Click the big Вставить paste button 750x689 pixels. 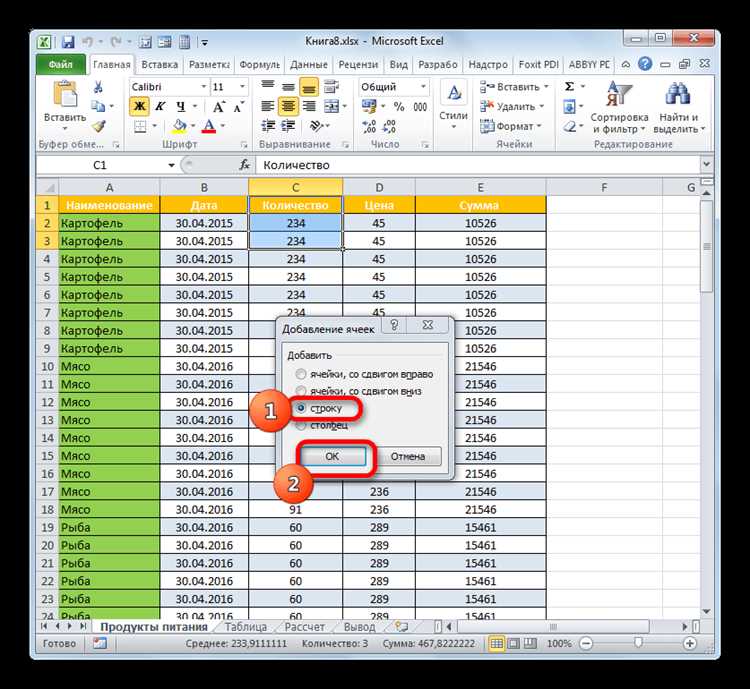coord(65,106)
